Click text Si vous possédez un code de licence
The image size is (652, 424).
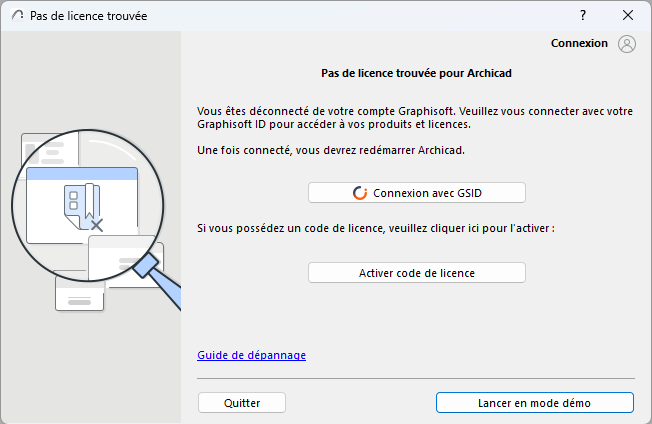pos(376,228)
